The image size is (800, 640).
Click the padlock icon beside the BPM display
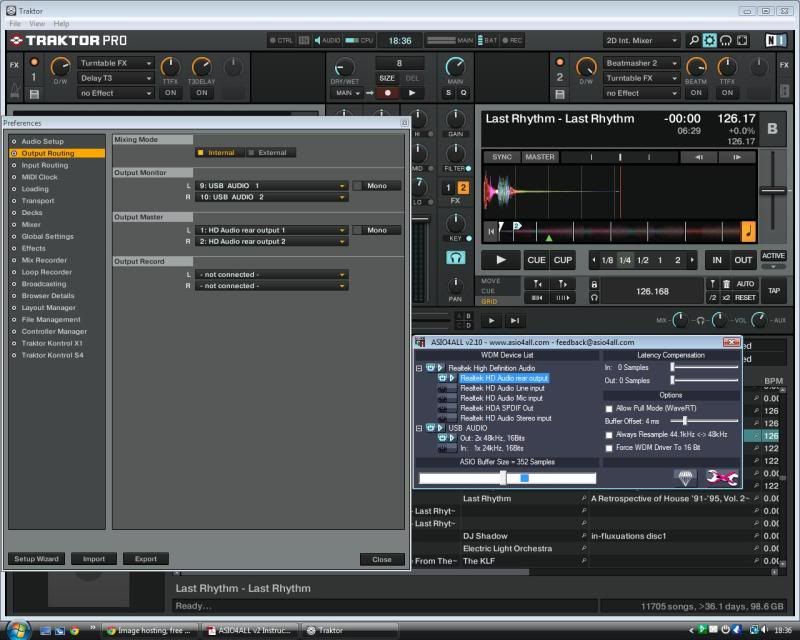click(594, 285)
